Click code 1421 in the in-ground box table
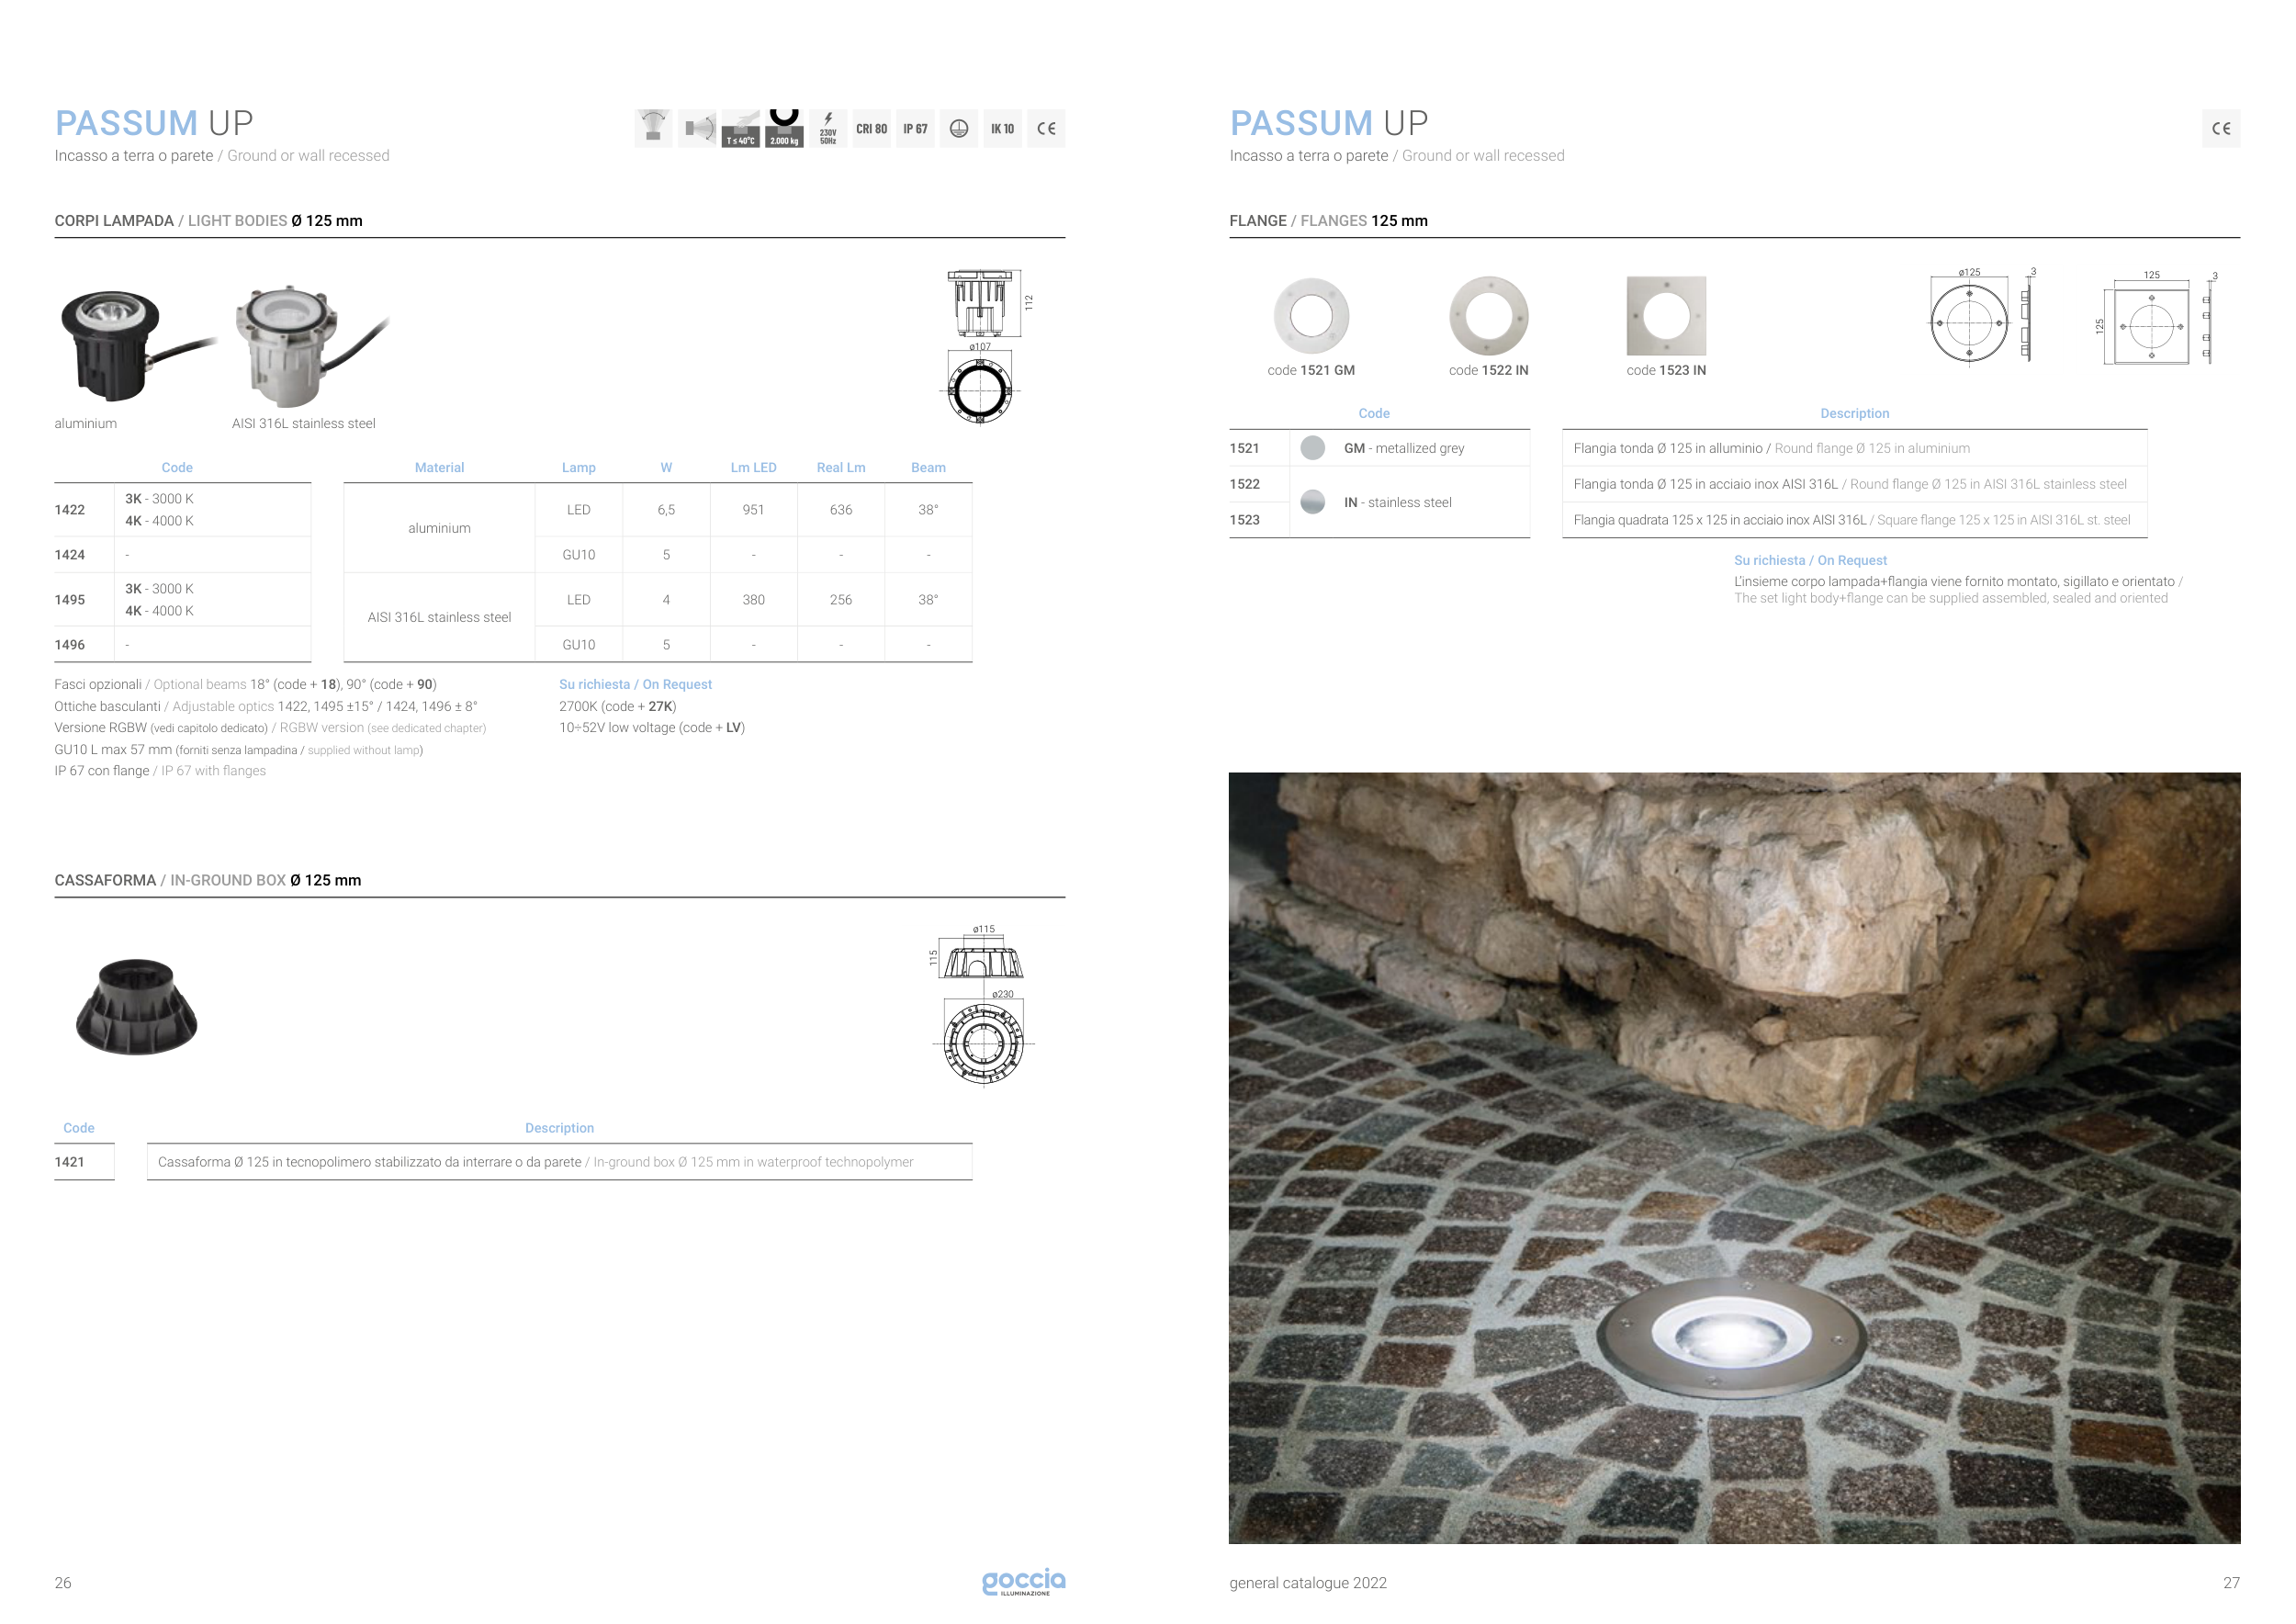This screenshot has height=1624, width=2296. pos(70,1162)
